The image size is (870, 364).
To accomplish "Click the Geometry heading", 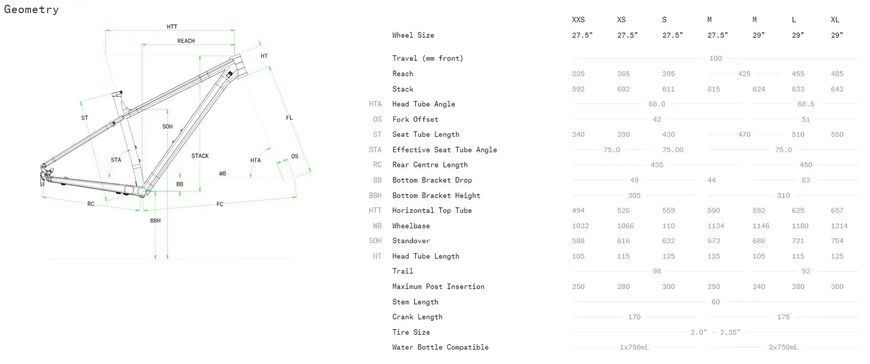I will (x=31, y=9).
